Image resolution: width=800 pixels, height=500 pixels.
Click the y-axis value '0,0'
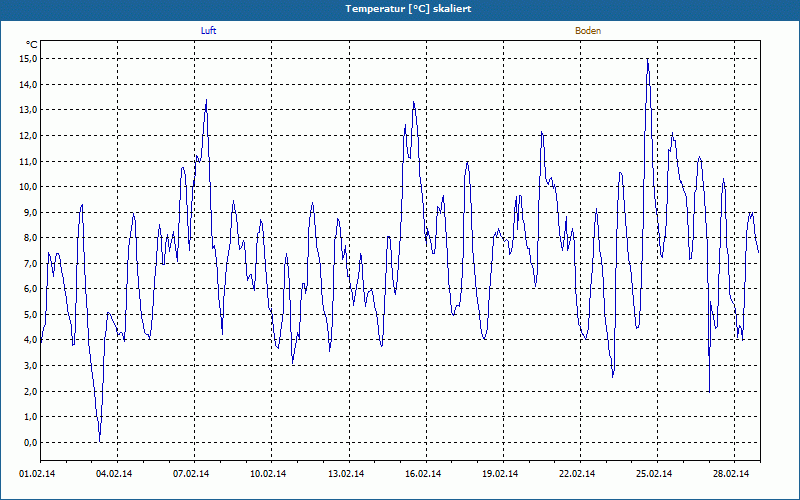(30, 442)
